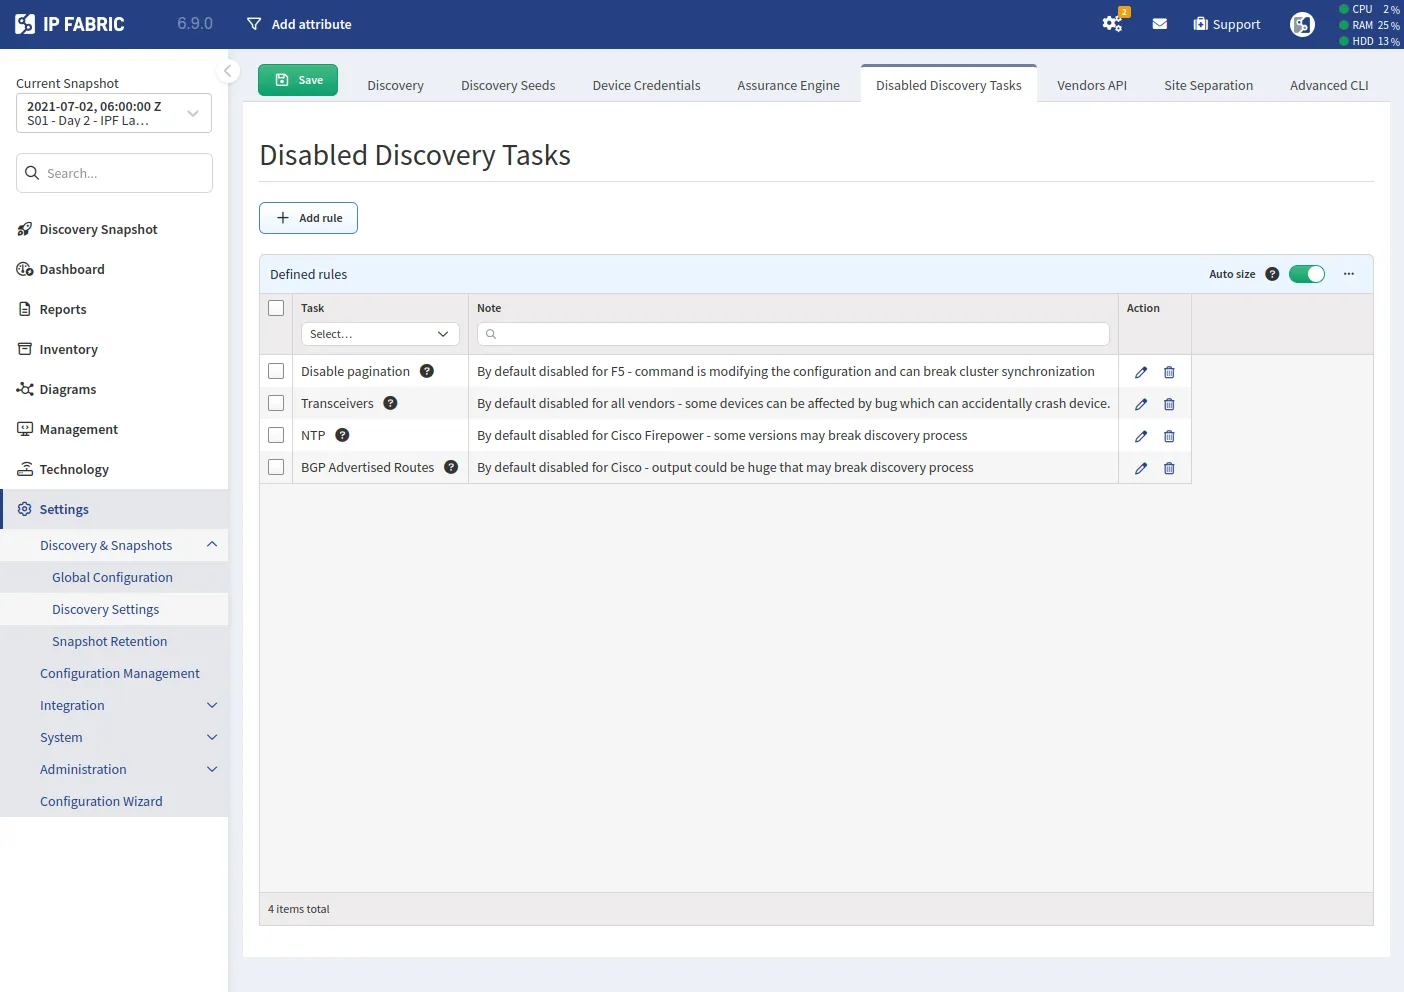The width and height of the screenshot is (1404, 992).
Task: Click the trash icon for BGP Advertised Routes
Action: (x=1169, y=468)
